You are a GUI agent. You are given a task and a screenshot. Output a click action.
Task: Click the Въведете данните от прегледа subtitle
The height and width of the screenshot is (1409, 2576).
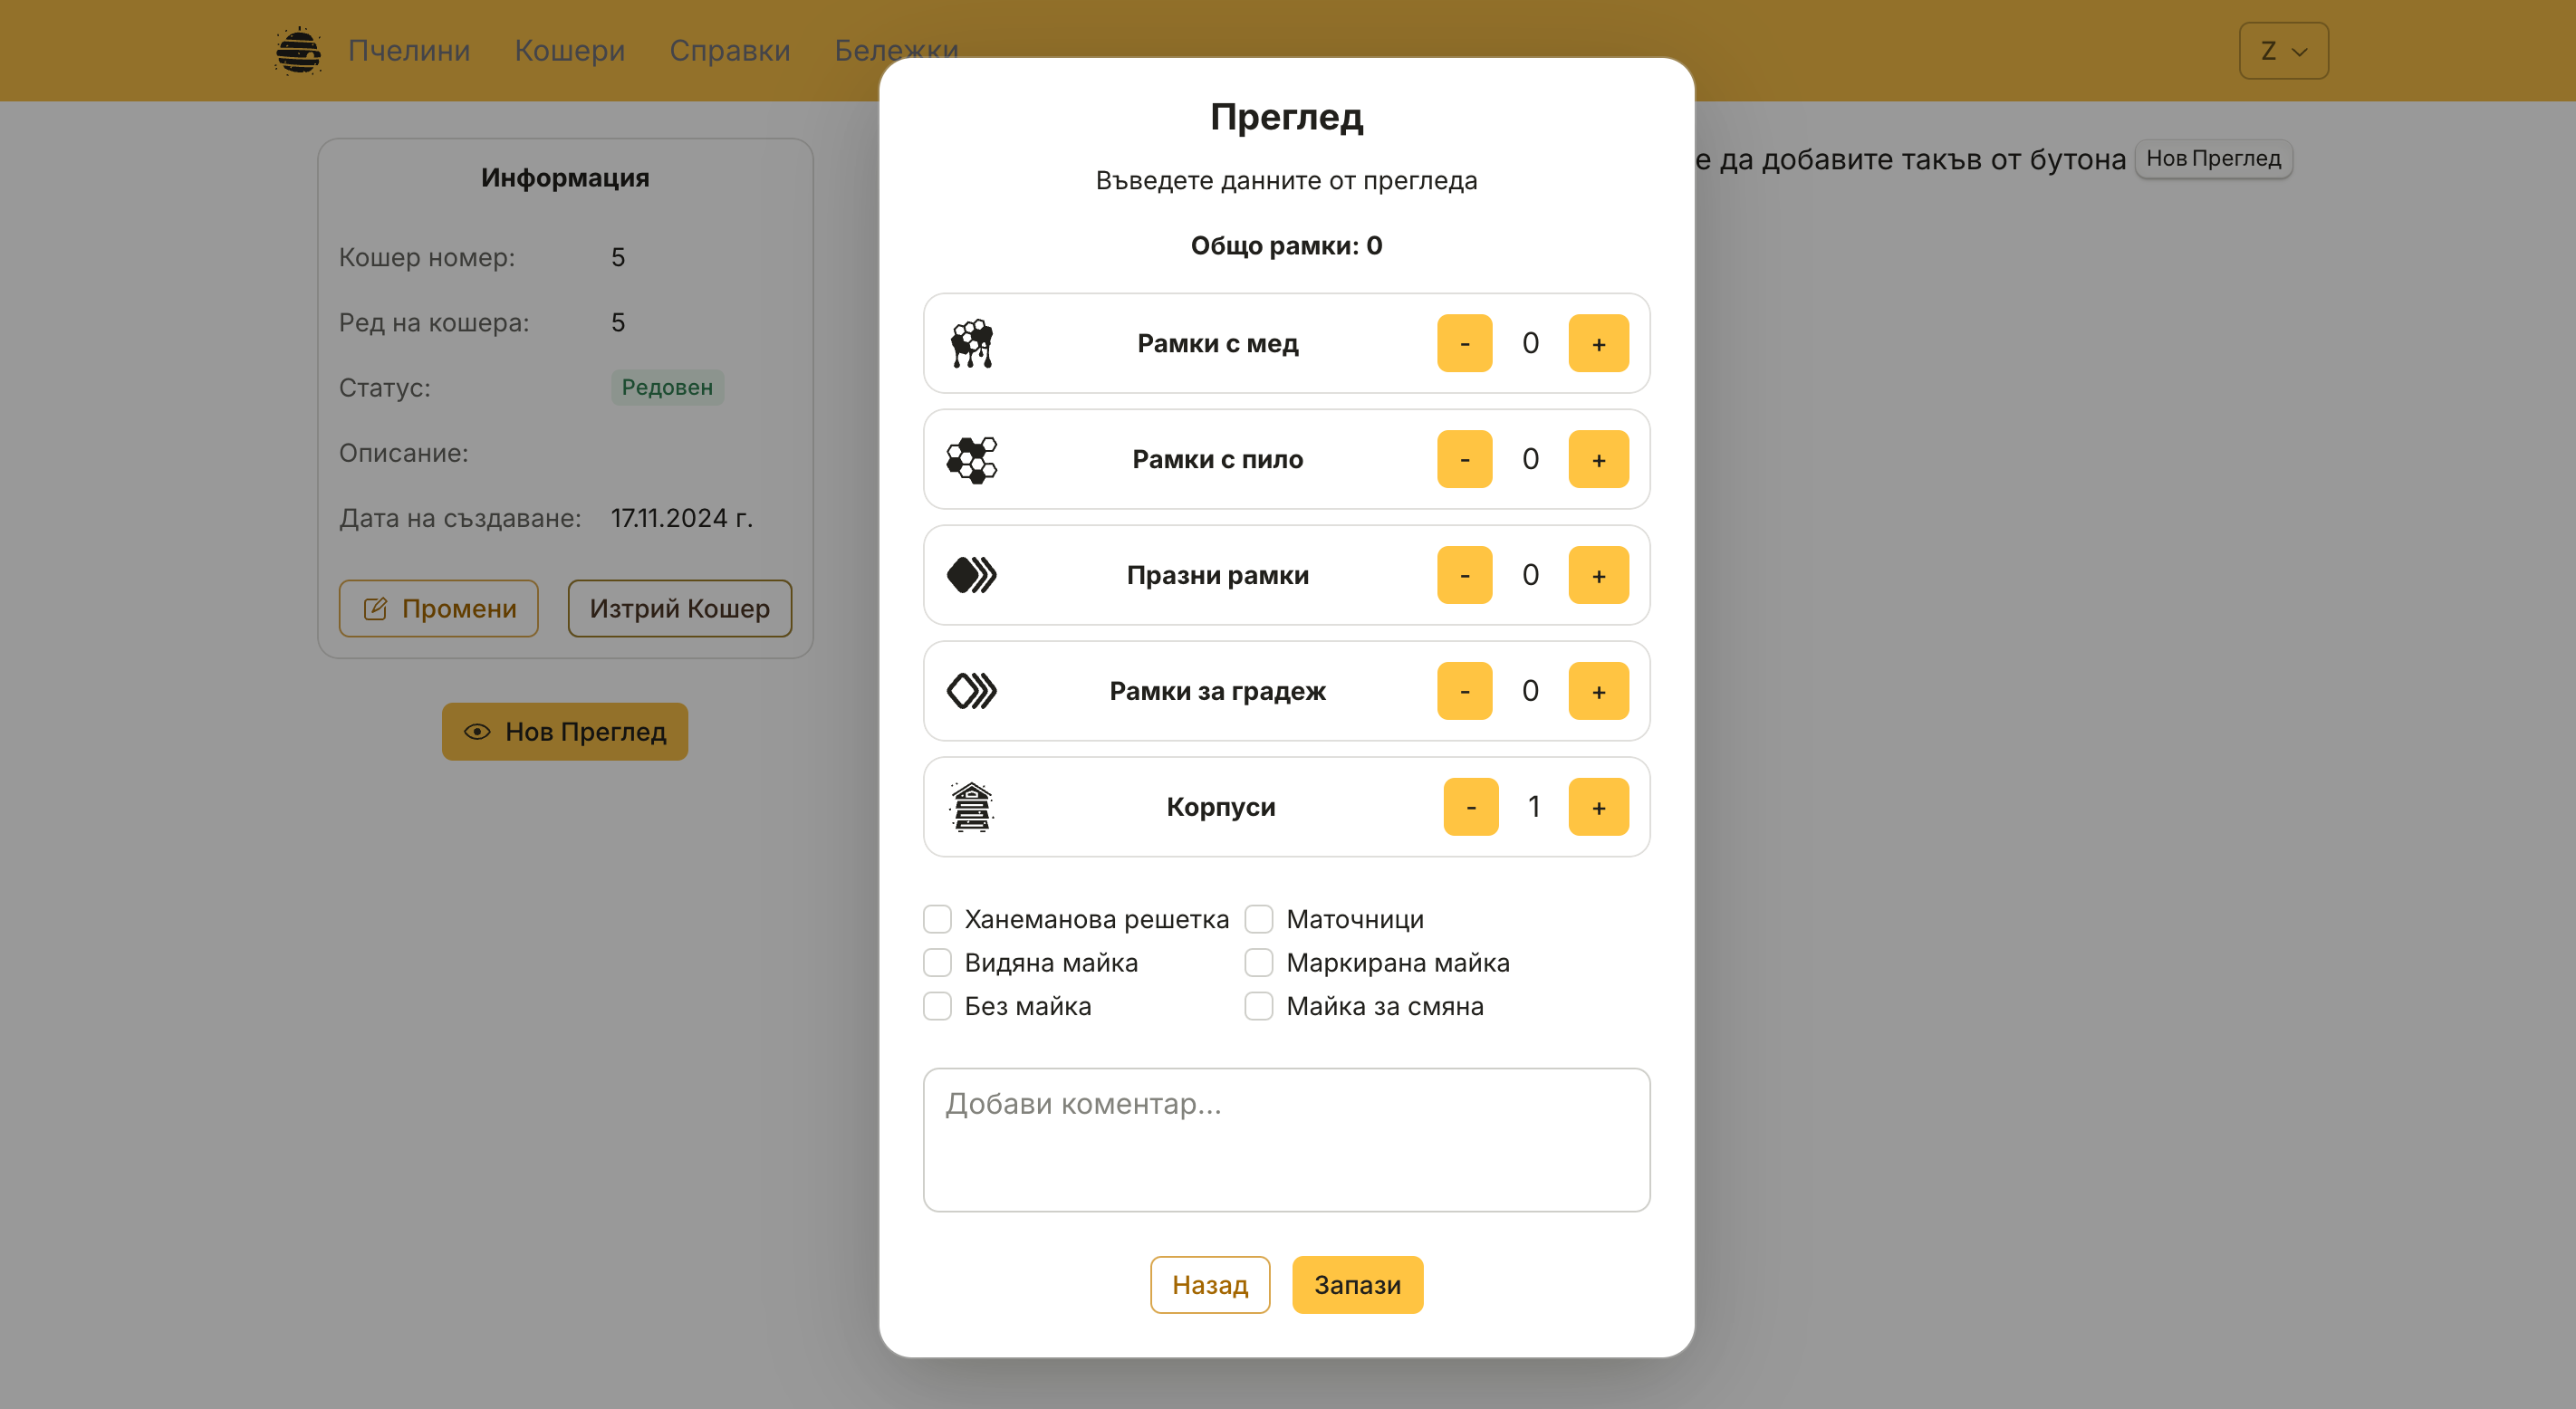1286,181
